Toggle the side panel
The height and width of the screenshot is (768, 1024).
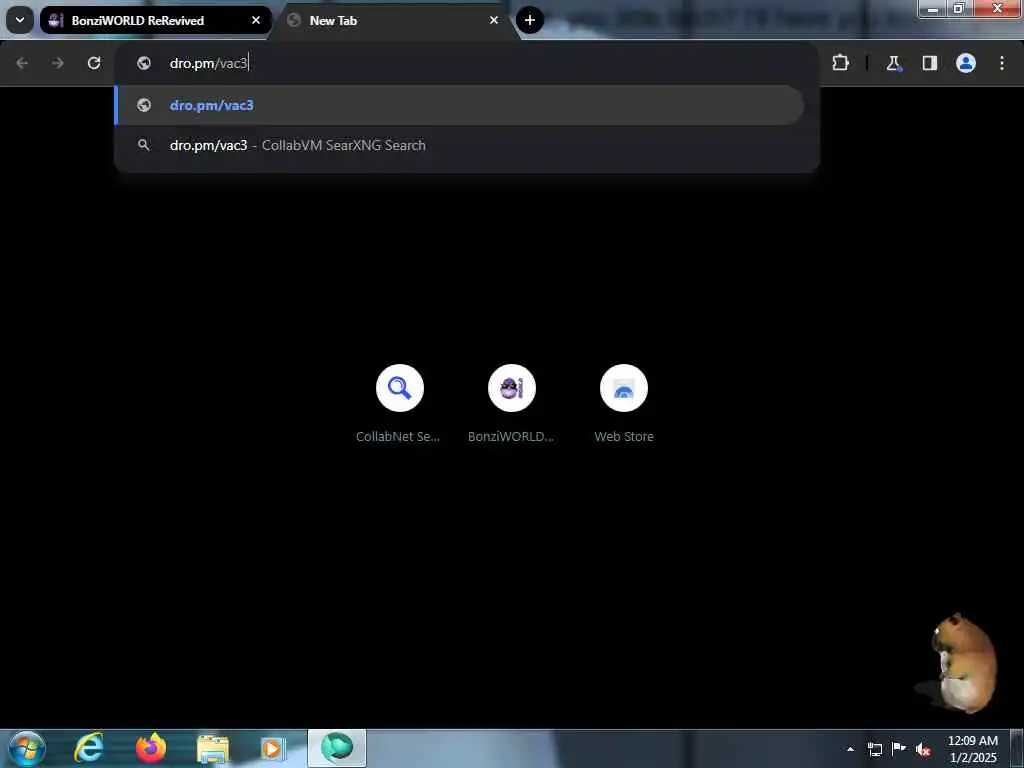(930, 63)
